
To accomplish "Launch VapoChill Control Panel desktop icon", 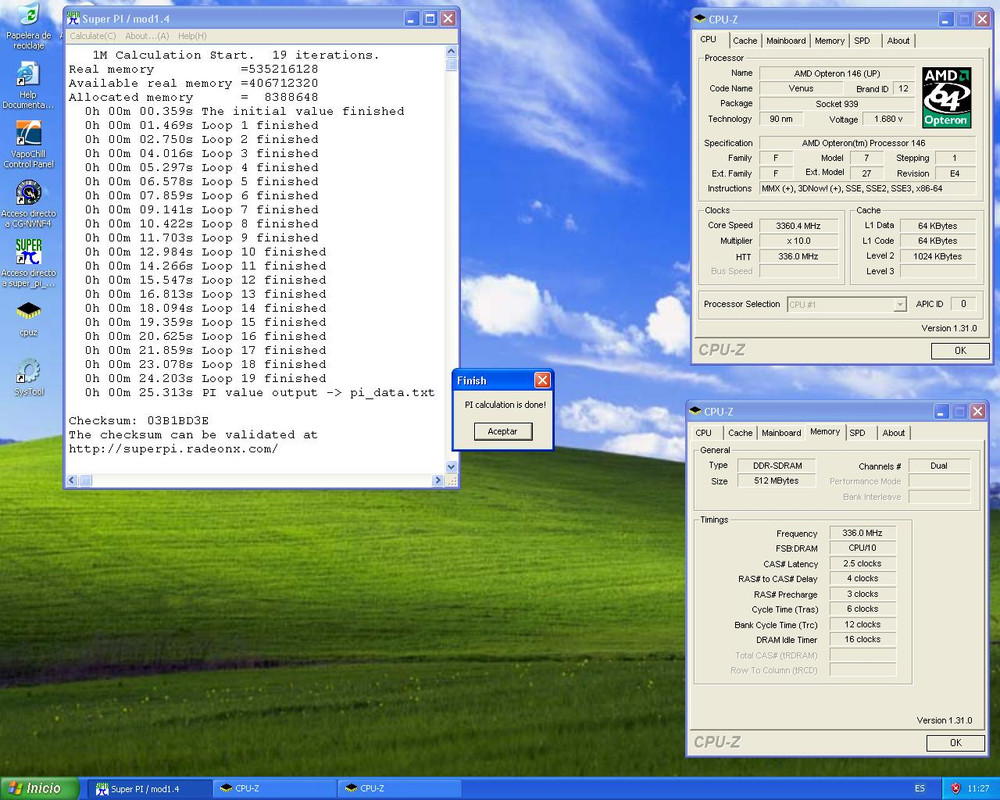I will click(28, 144).
